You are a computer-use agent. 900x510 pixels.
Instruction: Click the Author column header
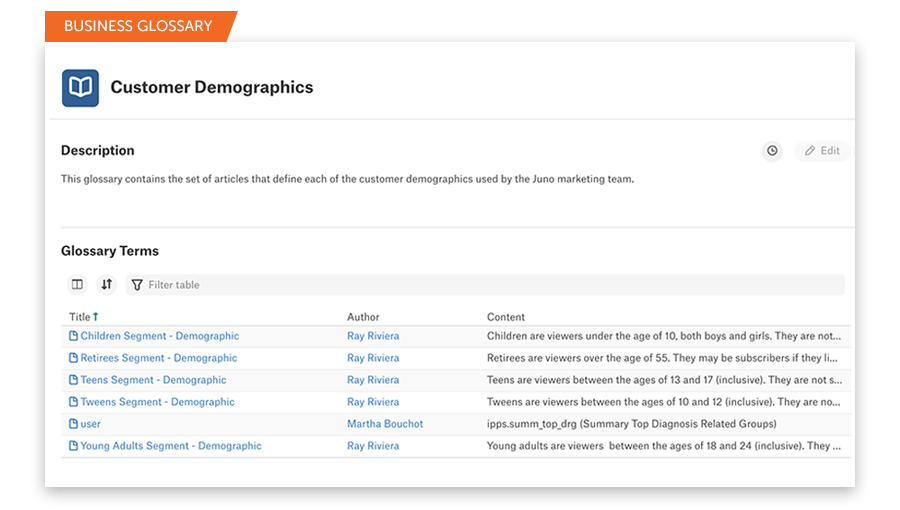363,317
